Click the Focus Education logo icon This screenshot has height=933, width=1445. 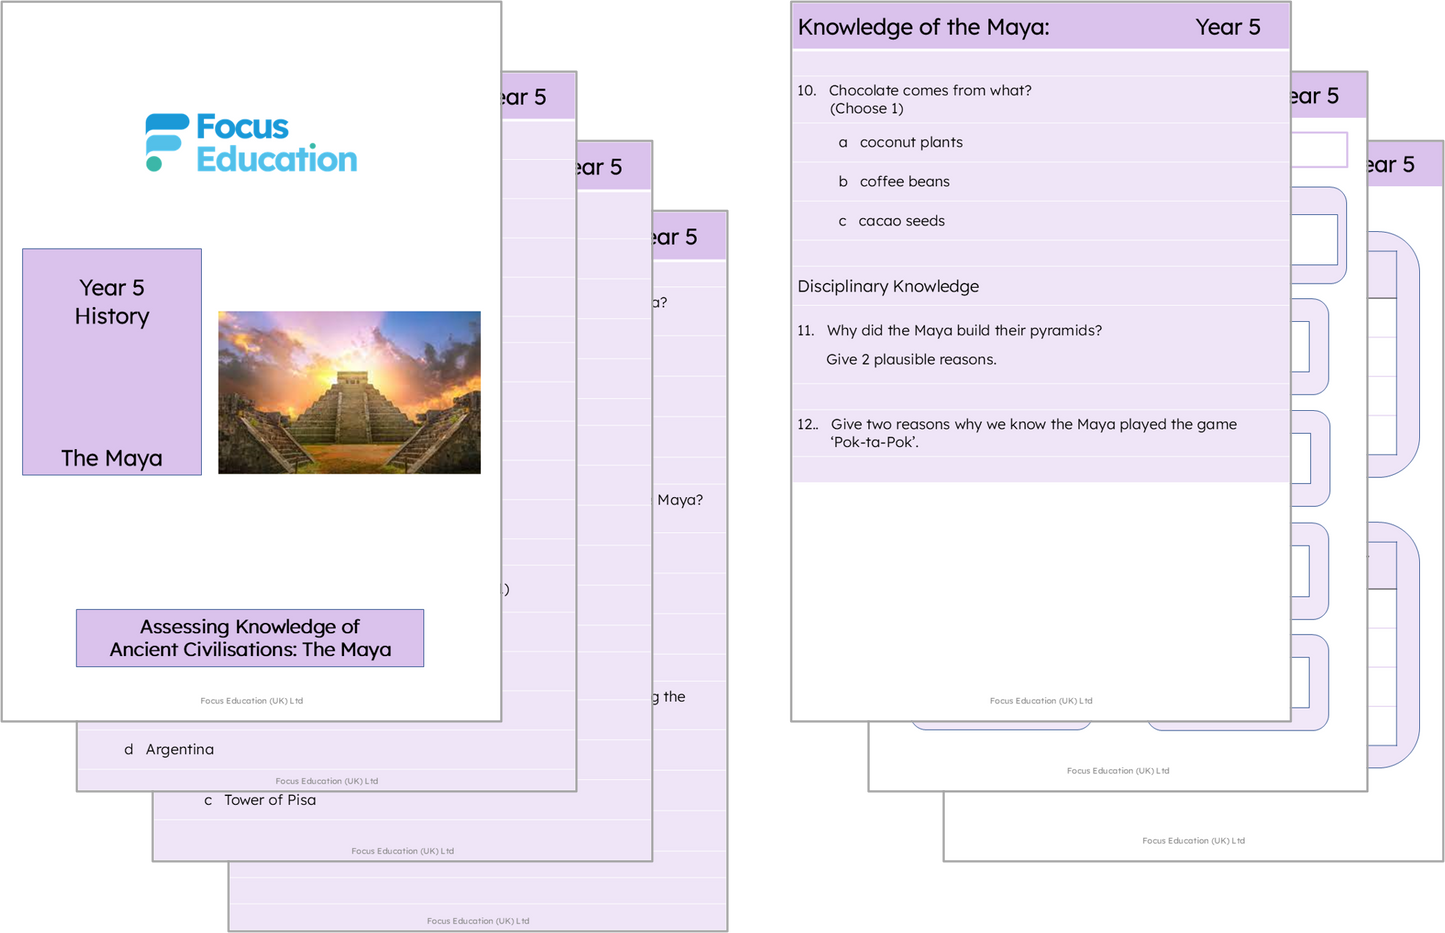166,142
